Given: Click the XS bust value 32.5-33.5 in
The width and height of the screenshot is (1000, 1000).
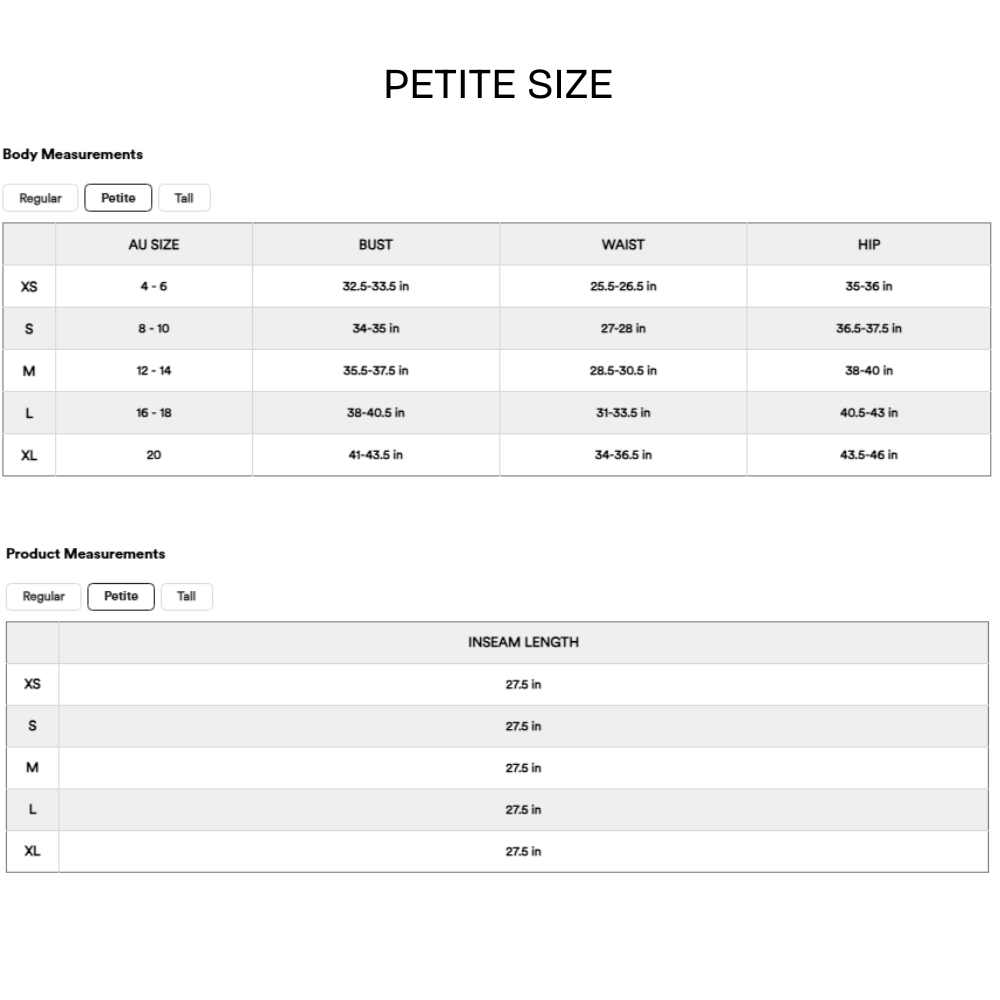Looking at the screenshot, I should (376, 286).
